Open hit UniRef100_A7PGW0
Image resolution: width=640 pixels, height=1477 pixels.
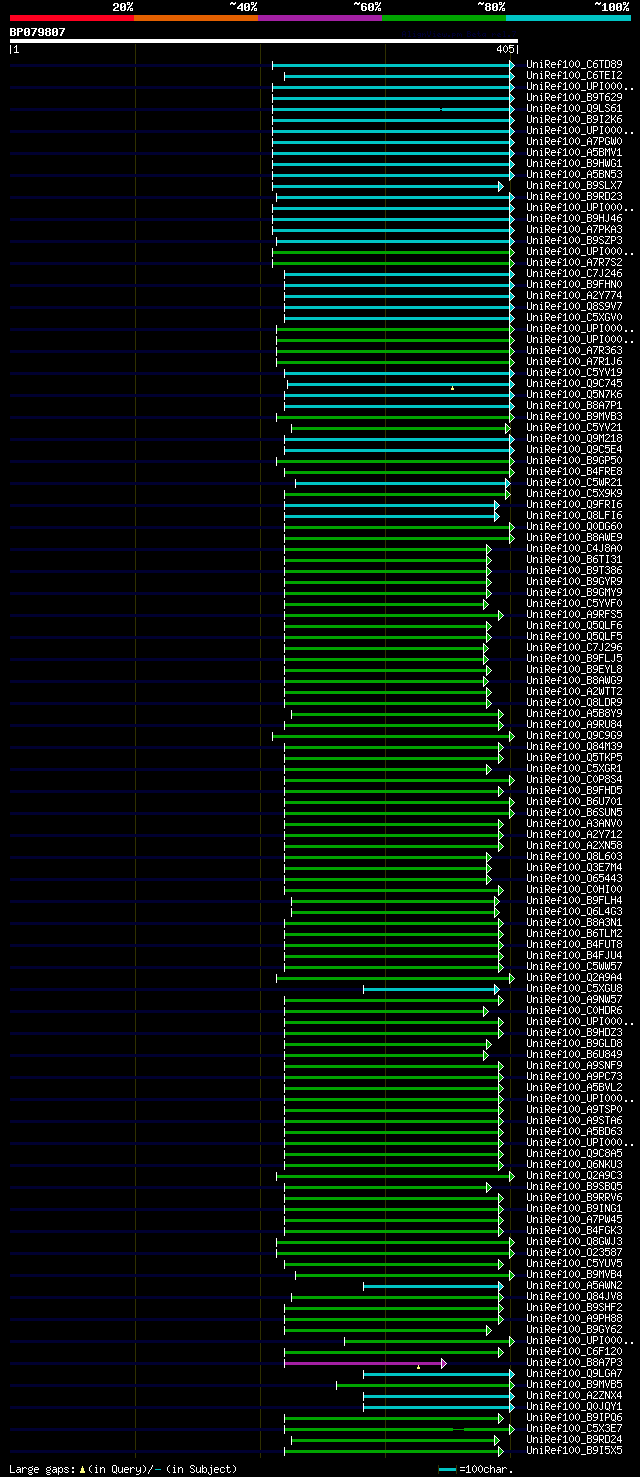coord(573,141)
